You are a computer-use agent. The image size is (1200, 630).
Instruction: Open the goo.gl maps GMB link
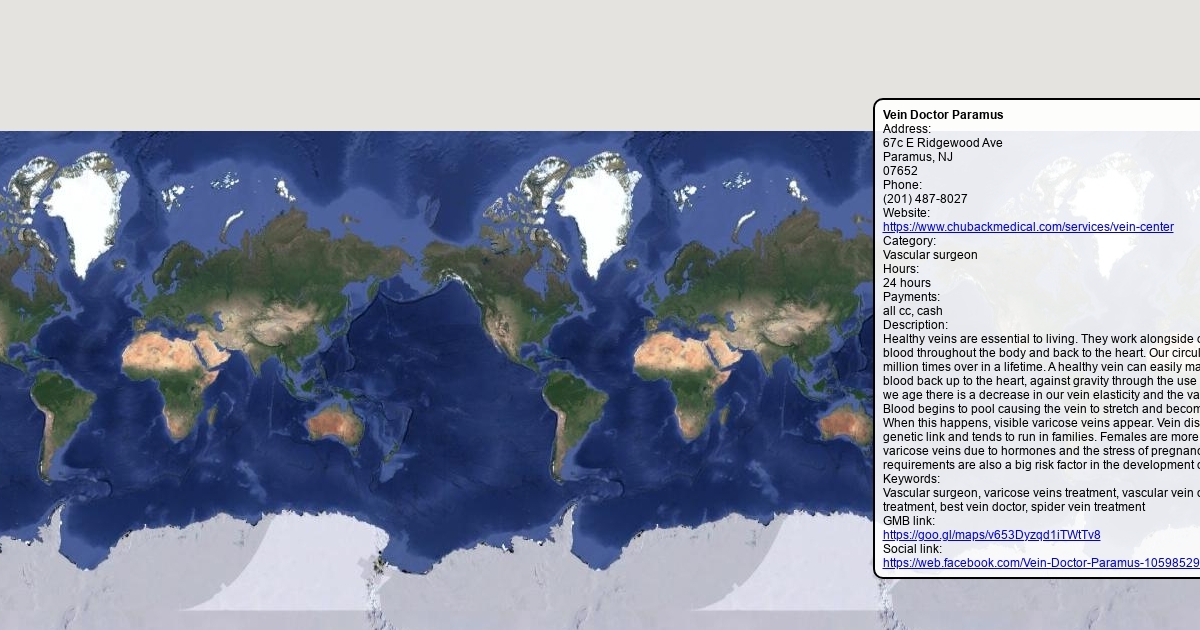point(991,535)
